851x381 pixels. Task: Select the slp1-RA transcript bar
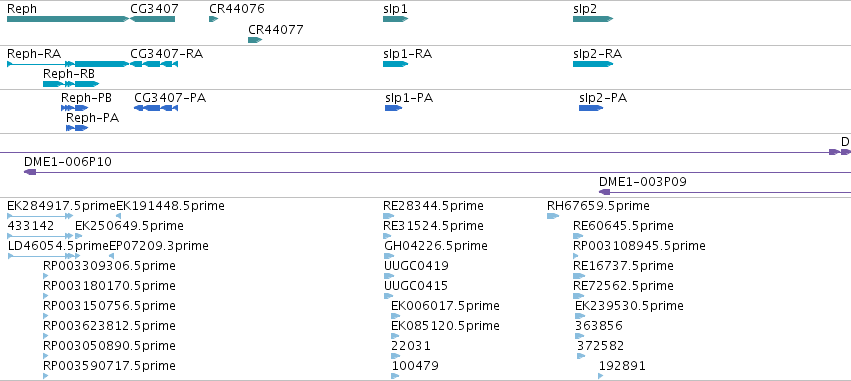[395, 64]
